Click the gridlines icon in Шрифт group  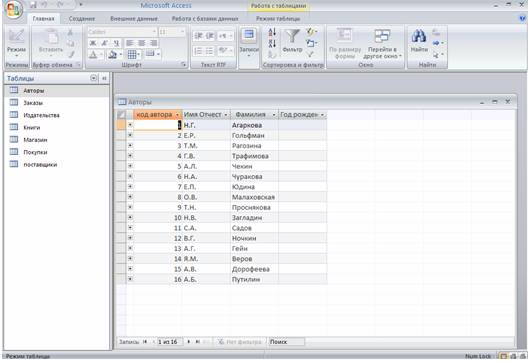point(132,54)
